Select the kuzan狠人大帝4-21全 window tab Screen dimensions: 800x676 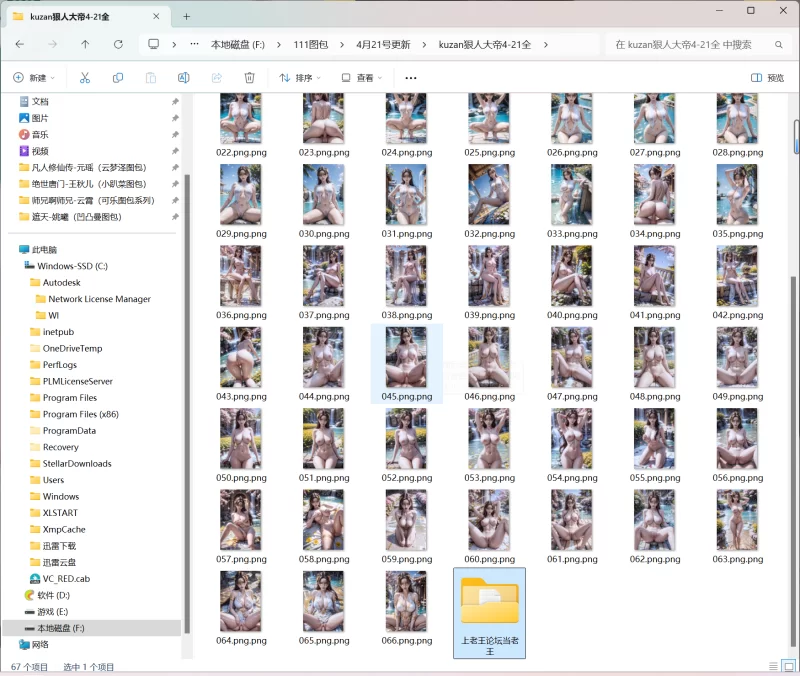pos(80,16)
